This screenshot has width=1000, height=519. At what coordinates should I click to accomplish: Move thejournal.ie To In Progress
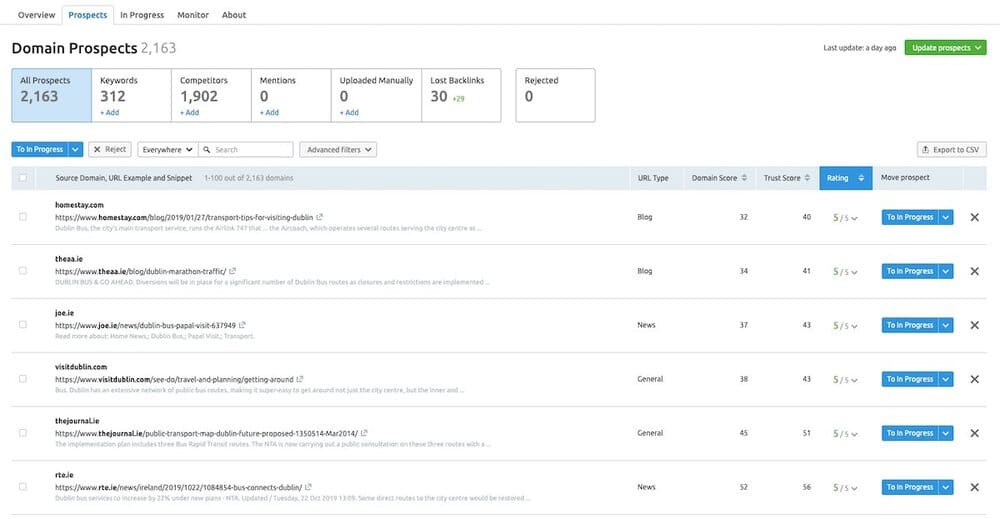coord(910,433)
